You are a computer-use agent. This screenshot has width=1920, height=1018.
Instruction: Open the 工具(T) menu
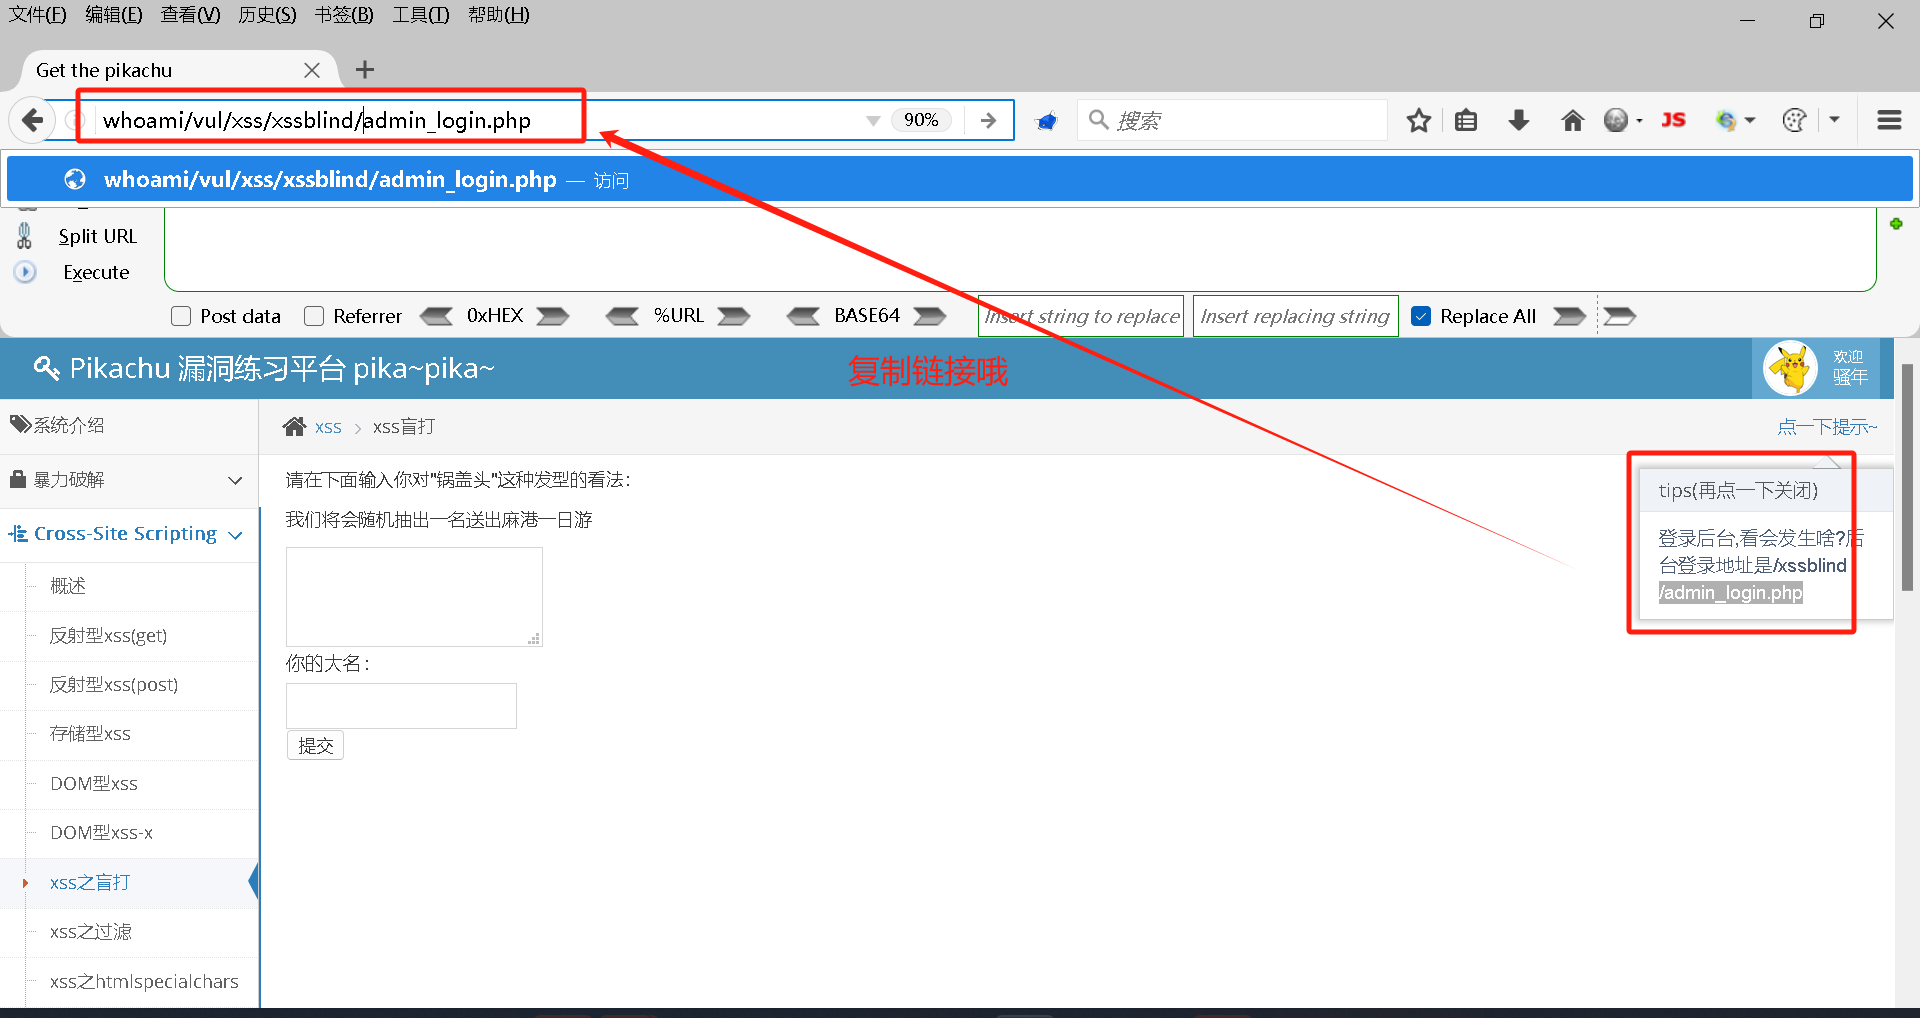pyautogui.click(x=421, y=15)
